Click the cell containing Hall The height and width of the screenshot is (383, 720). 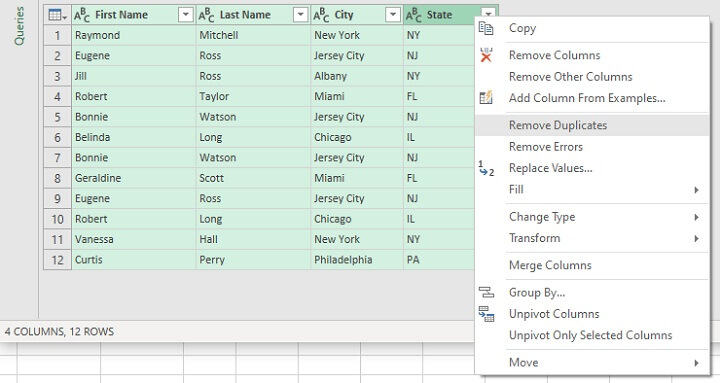pyautogui.click(x=253, y=239)
